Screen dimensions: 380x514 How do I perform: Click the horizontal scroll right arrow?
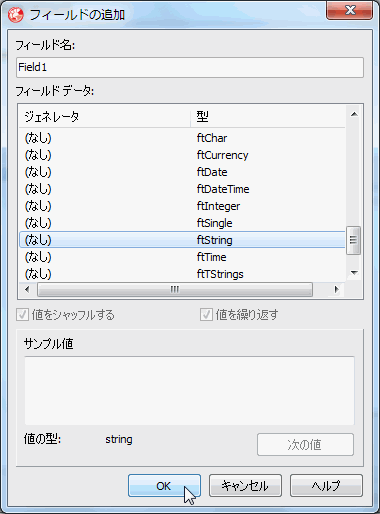tap(337, 289)
